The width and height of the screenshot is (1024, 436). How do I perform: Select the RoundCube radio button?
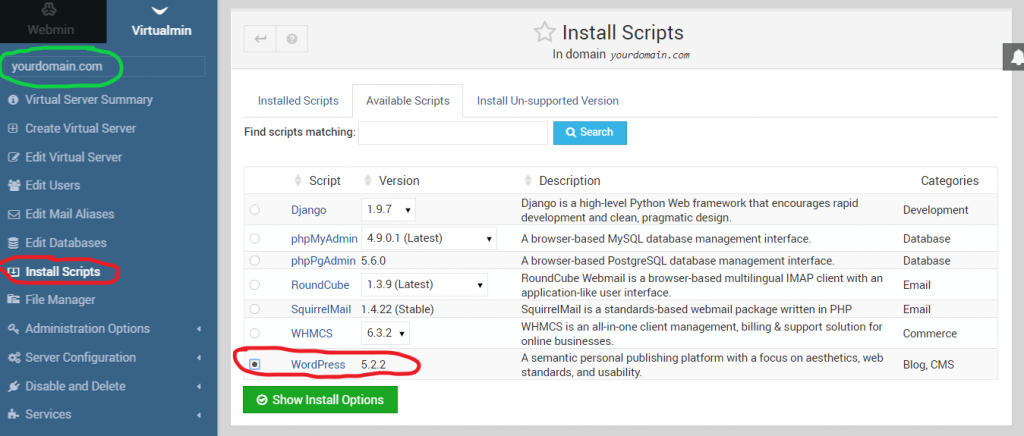pyautogui.click(x=255, y=285)
